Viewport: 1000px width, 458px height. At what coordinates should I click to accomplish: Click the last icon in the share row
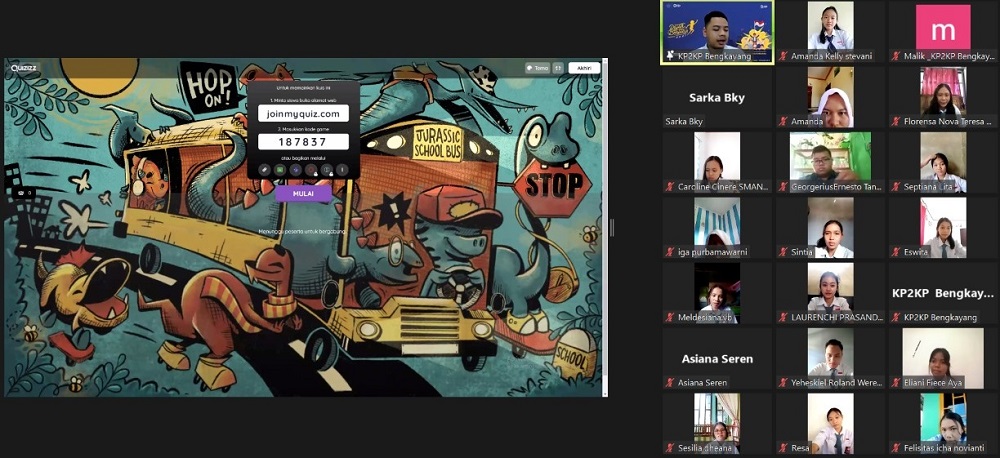[x=342, y=170]
